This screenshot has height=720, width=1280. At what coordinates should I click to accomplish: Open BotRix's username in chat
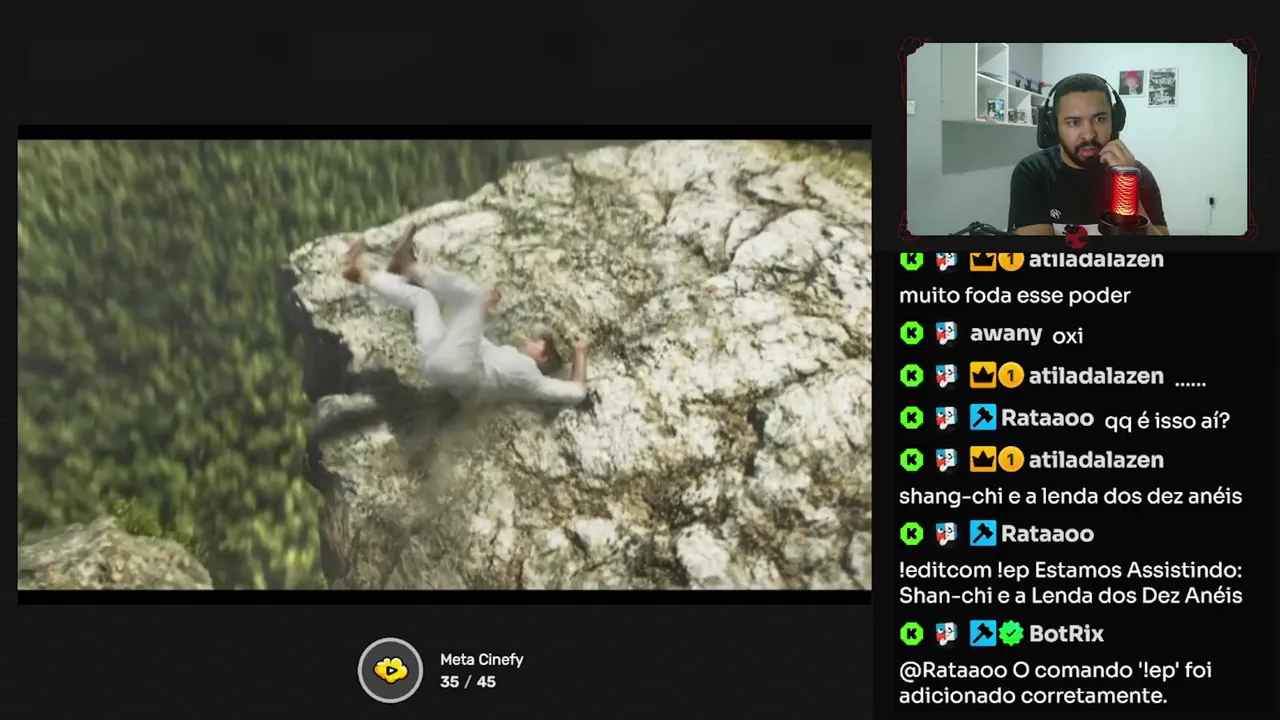coord(1066,633)
